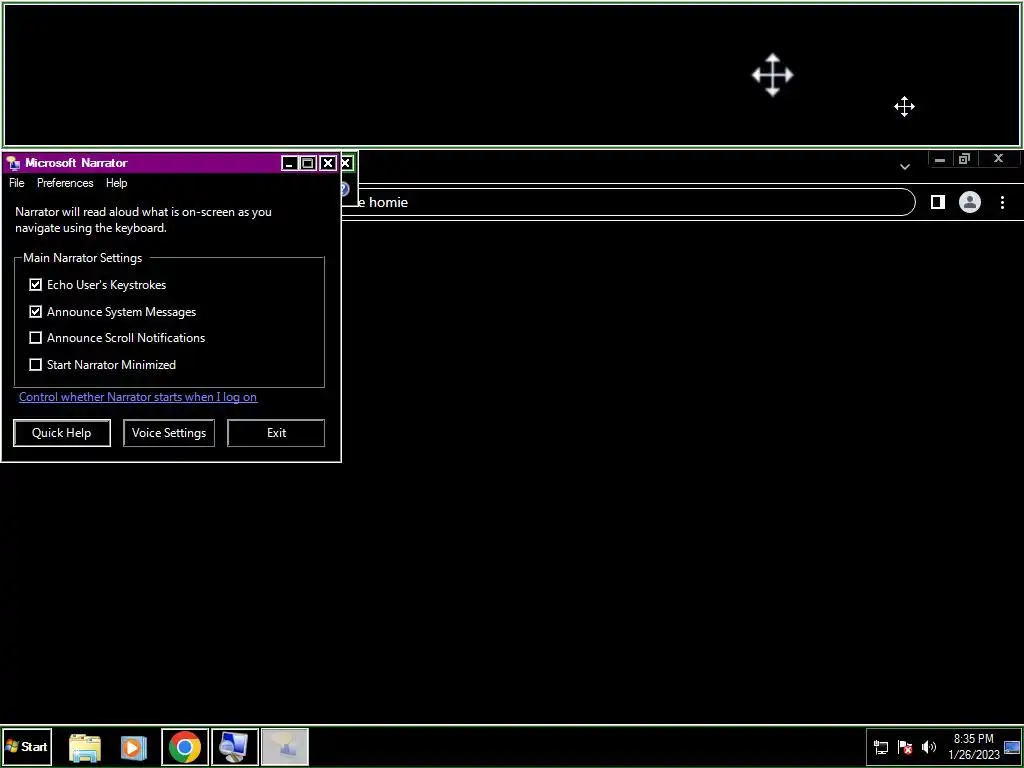This screenshot has height=768, width=1024.
Task: Open the Magnifier taskbar icon
Action: pos(234,747)
